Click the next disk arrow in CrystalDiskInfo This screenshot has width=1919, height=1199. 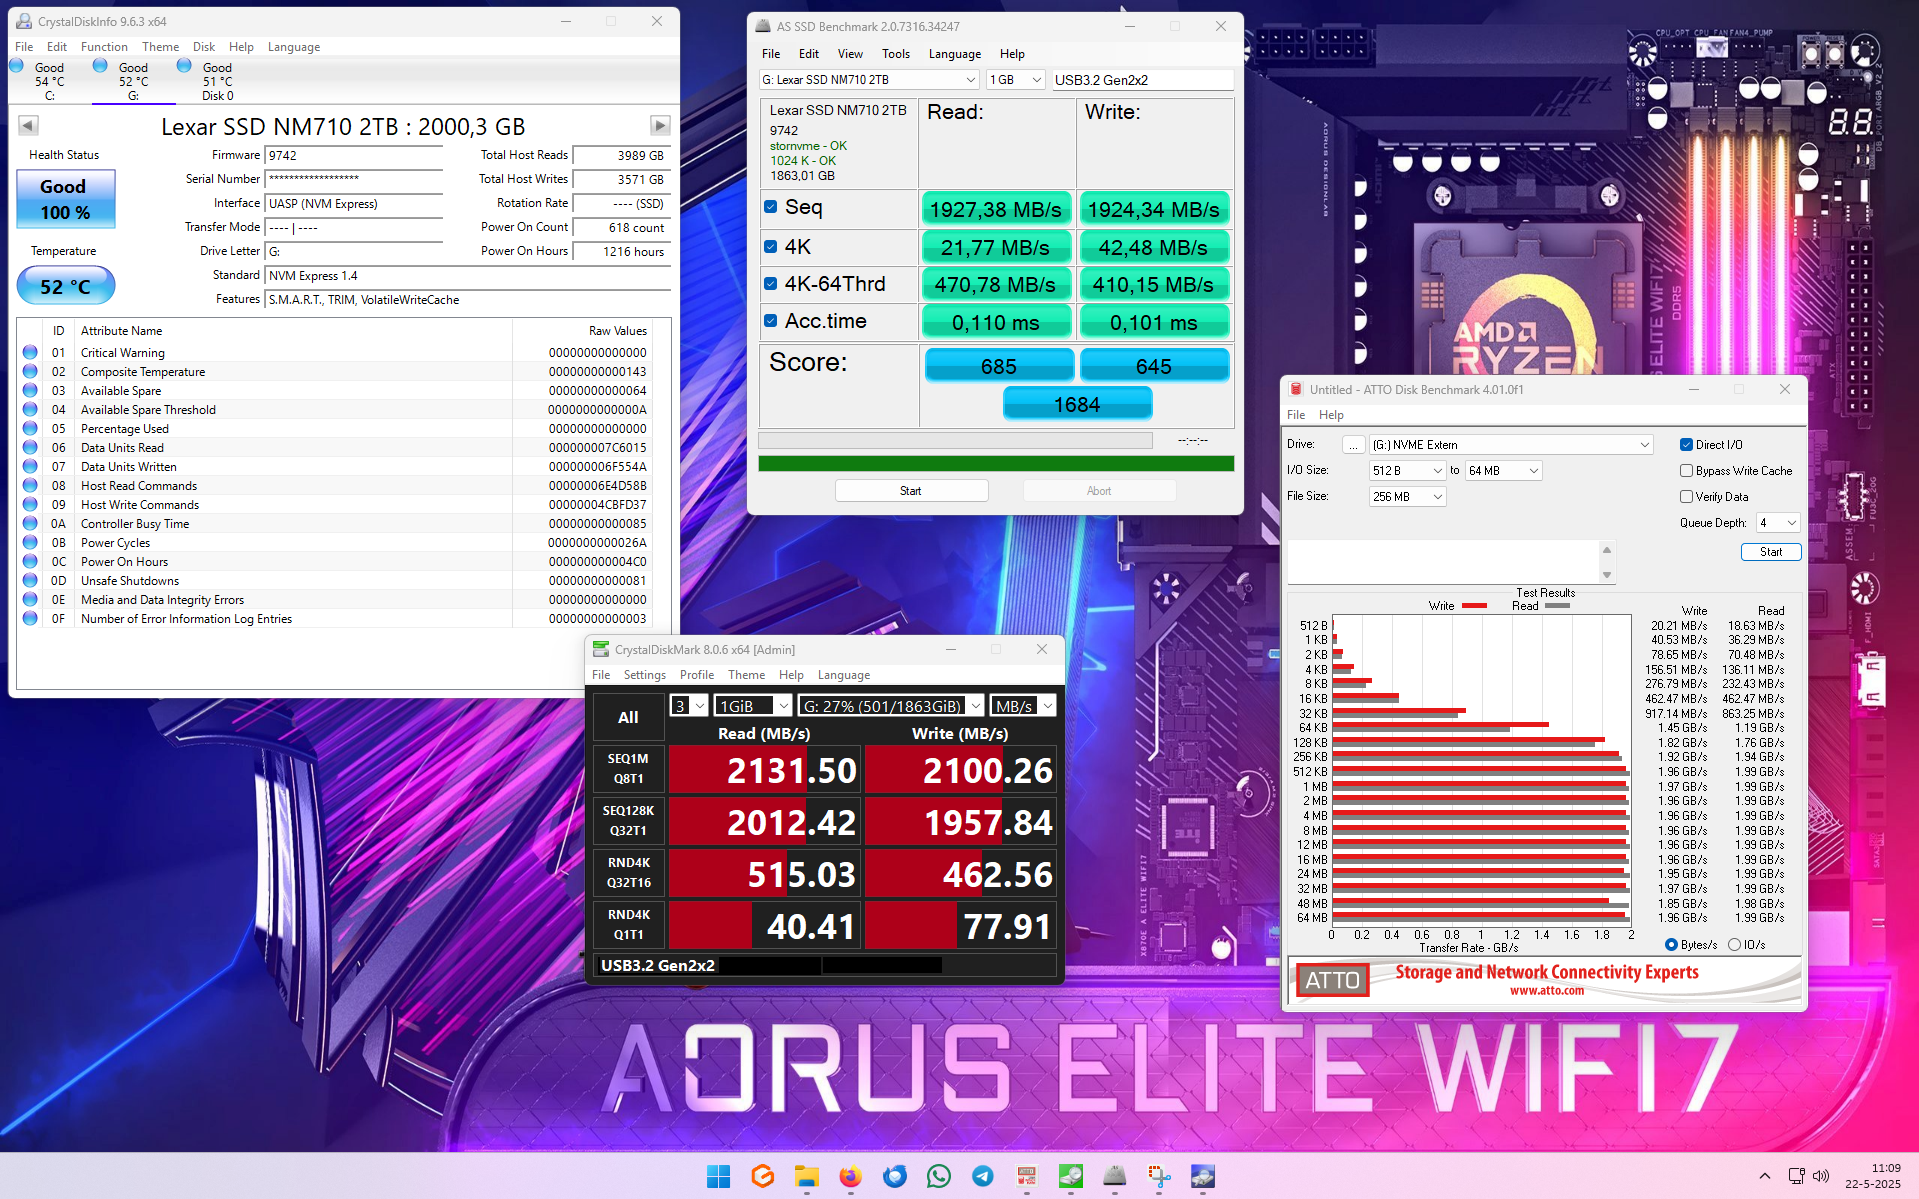(660, 125)
